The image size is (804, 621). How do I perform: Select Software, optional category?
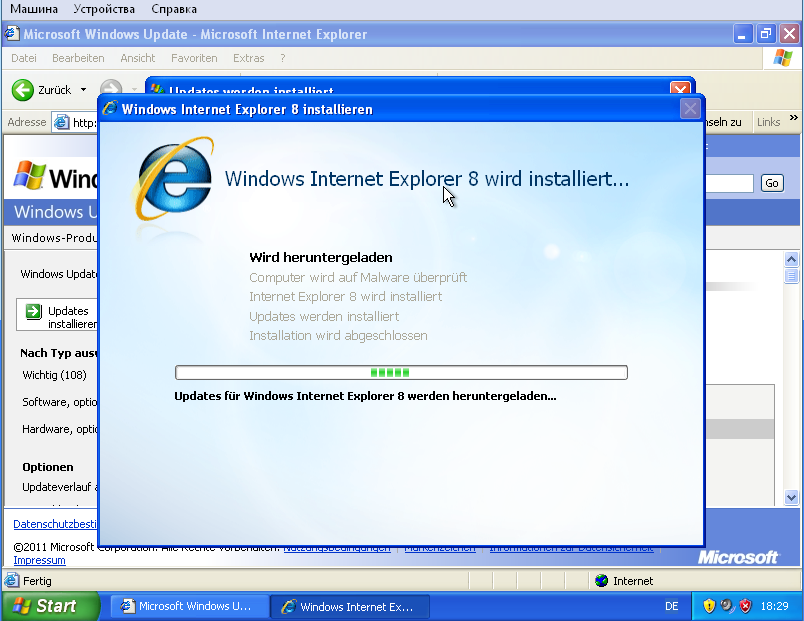tap(59, 402)
